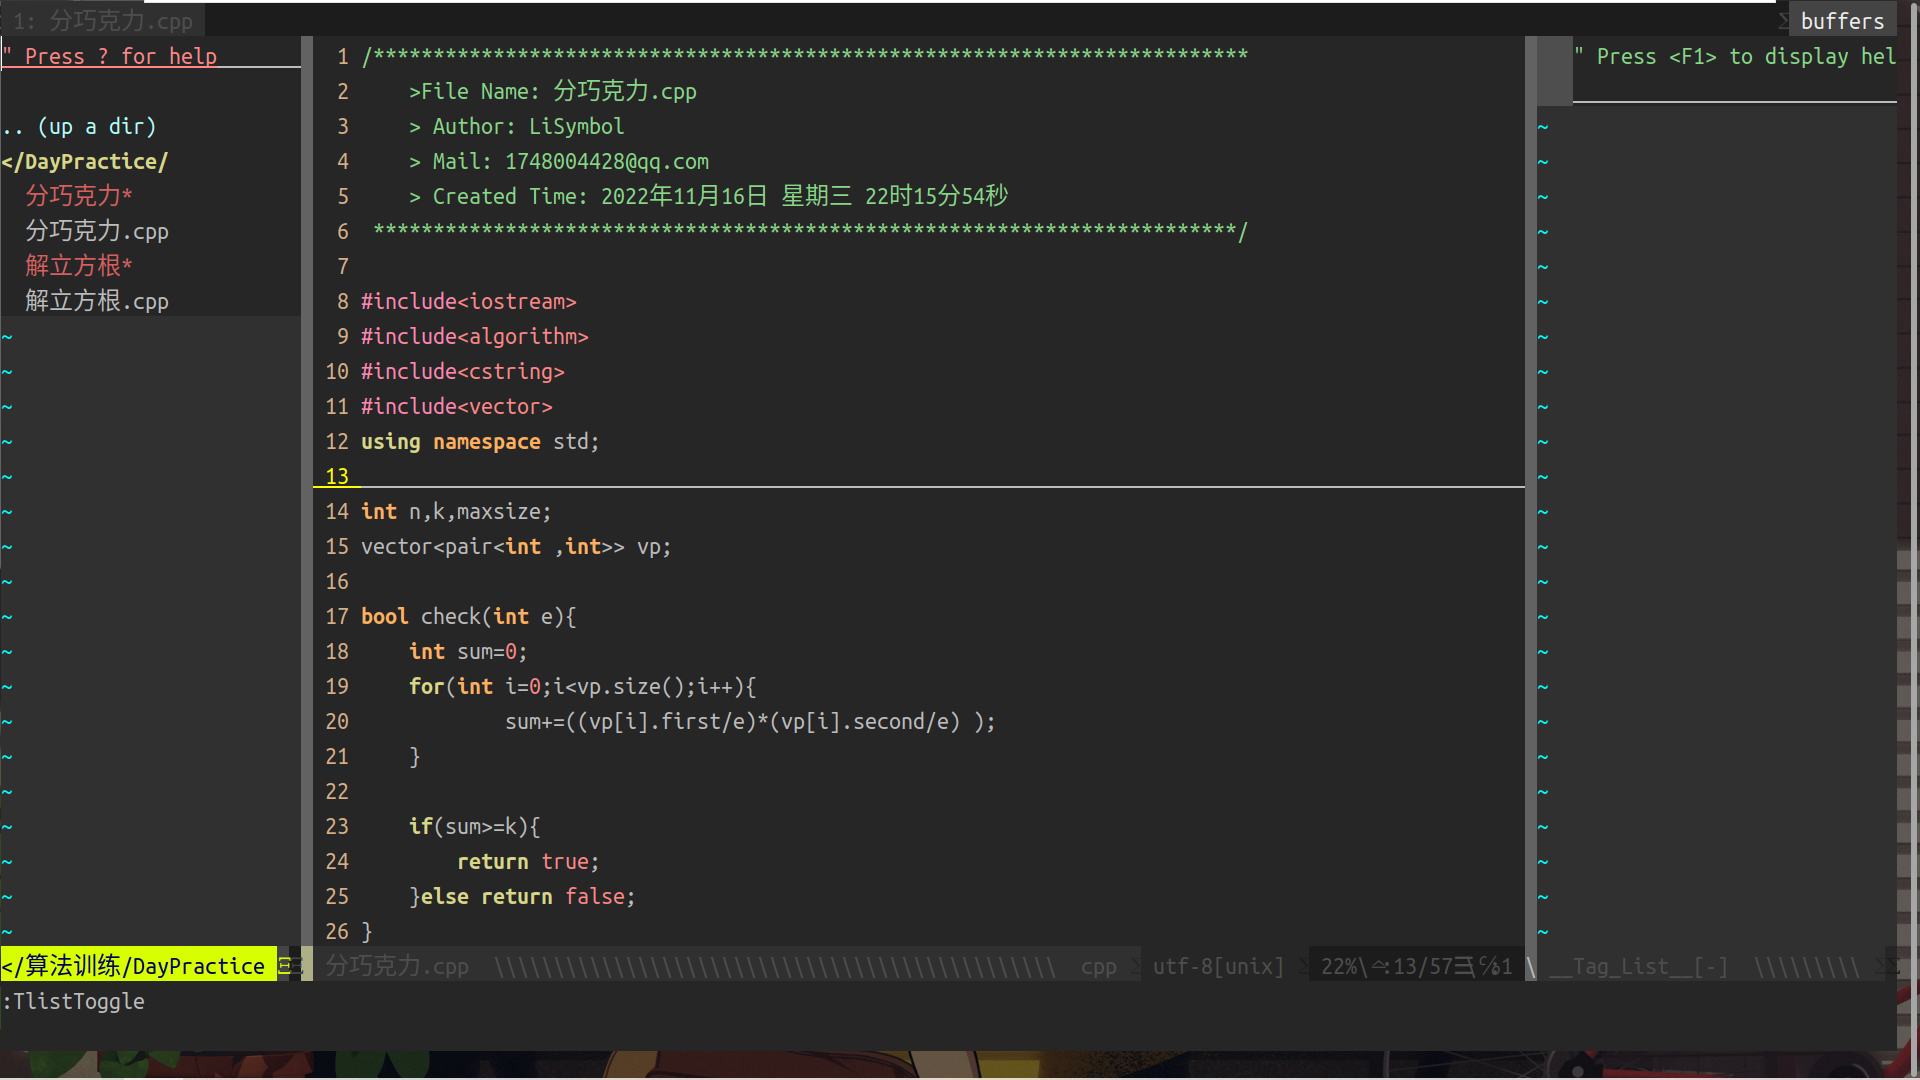The image size is (1920, 1080).
Task: Open 解立方根.cpp from the NERDTree panel
Action: (x=97, y=301)
